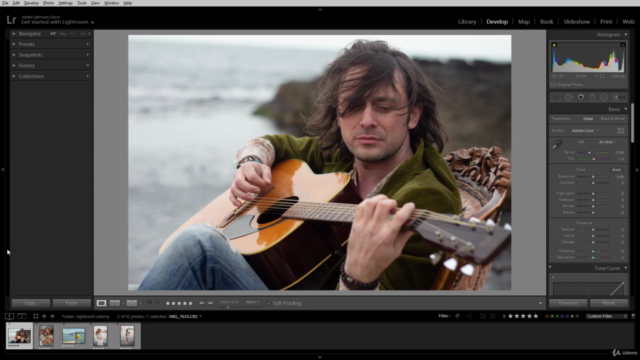The image size is (640, 360).
Task: Expand the Presets panel
Action: click(x=14, y=44)
